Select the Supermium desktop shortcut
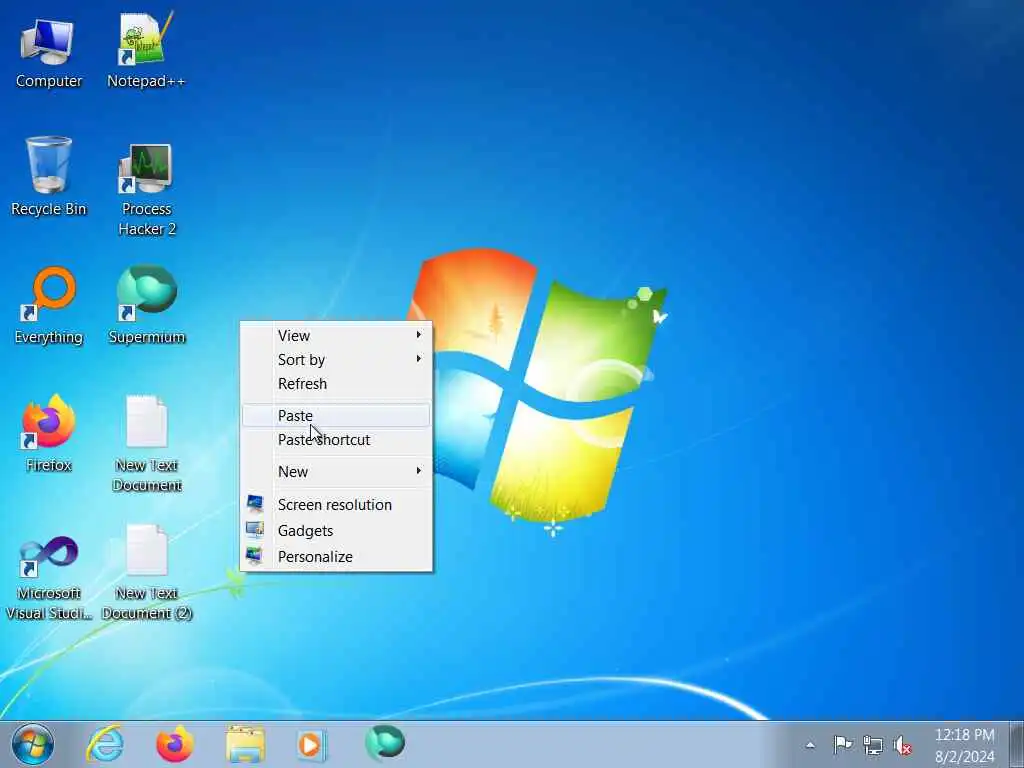This screenshot has height=768, width=1024. pos(147,304)
